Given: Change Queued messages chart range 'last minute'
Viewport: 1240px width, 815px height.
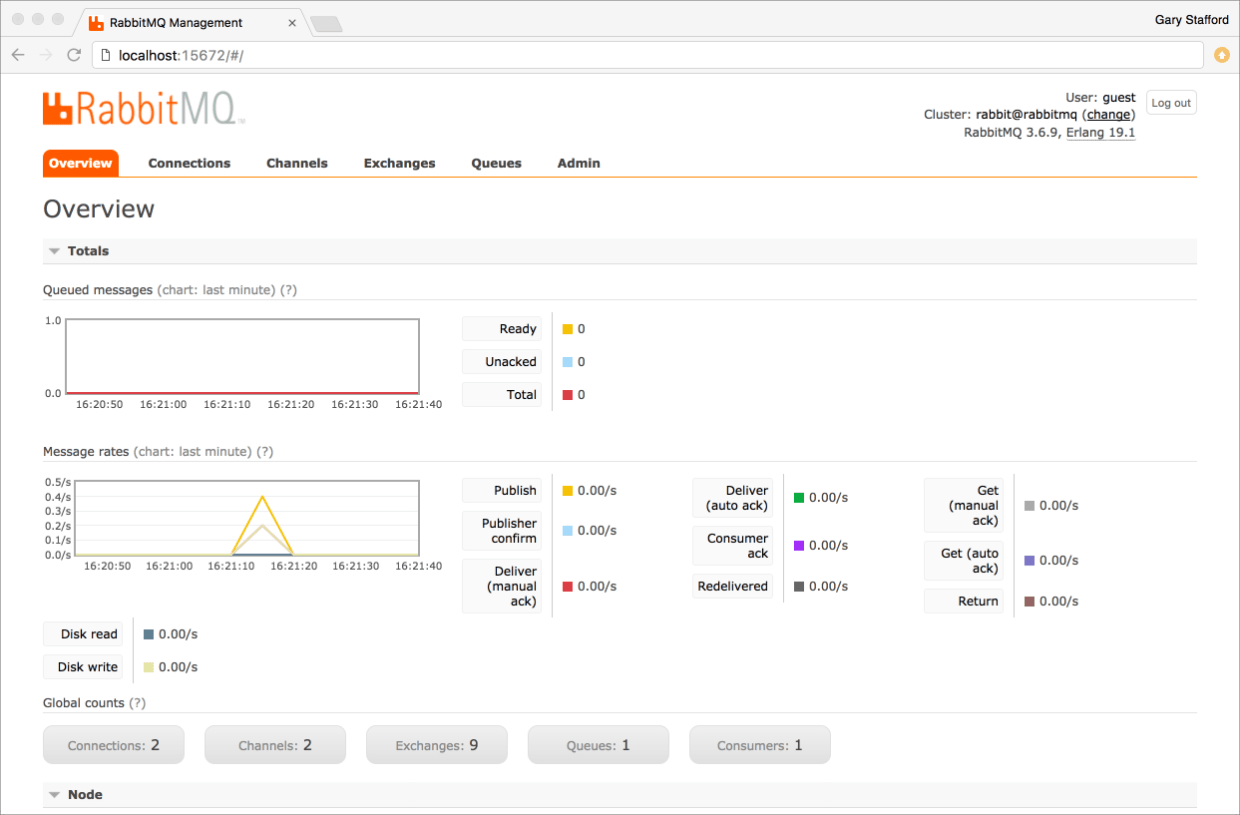Looking at the screenshot, I should [217, 290].
